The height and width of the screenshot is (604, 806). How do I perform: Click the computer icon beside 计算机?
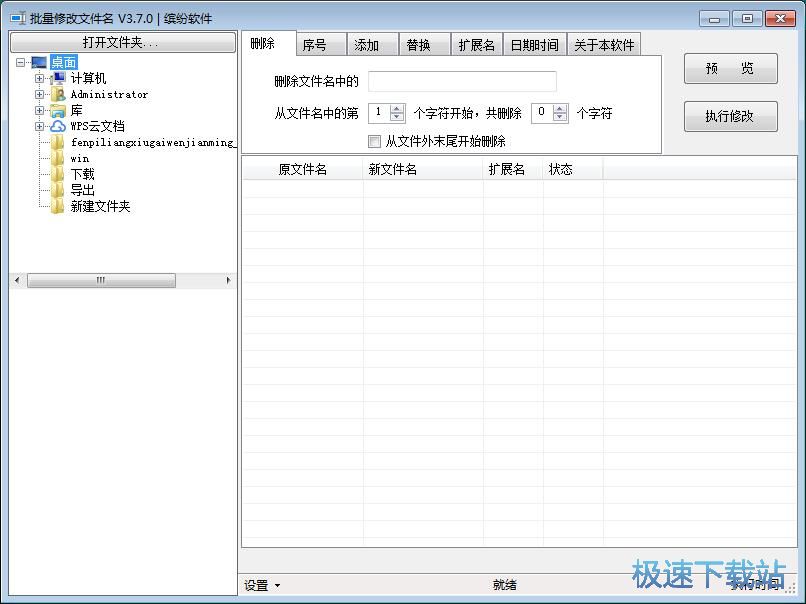pos(58,78)
